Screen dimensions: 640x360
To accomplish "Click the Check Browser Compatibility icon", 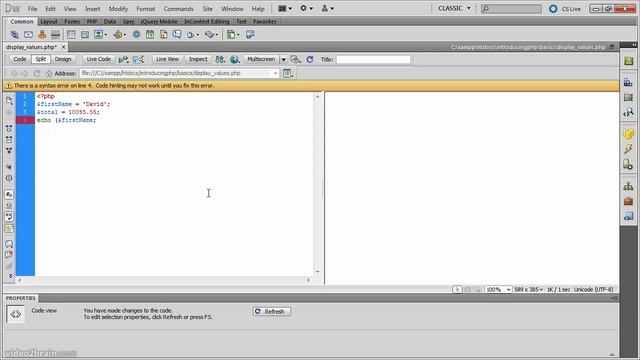I will click(138, 60).
